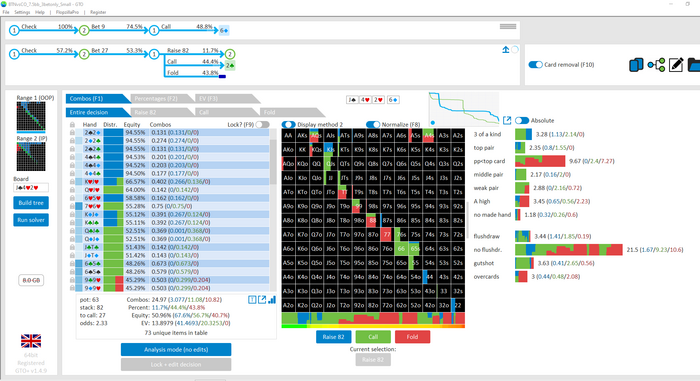700x381 pixels.
Task: Open FlopzillaPro from menu bar
Action: (67, 12)
